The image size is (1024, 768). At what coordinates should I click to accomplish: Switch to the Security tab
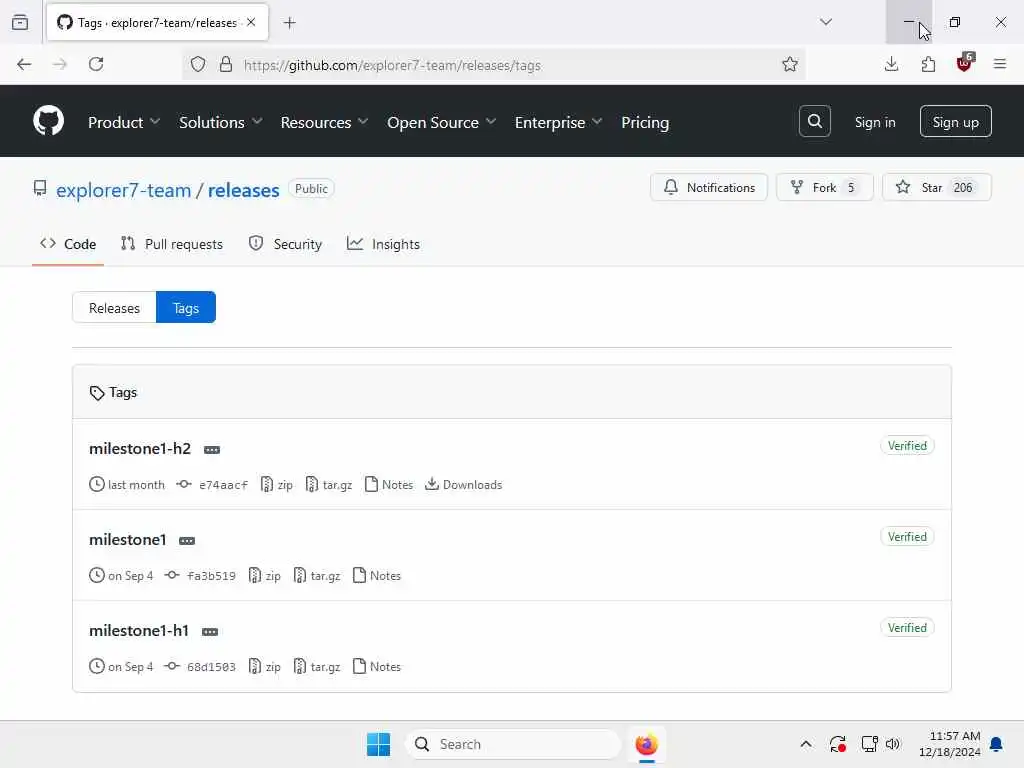285,244
